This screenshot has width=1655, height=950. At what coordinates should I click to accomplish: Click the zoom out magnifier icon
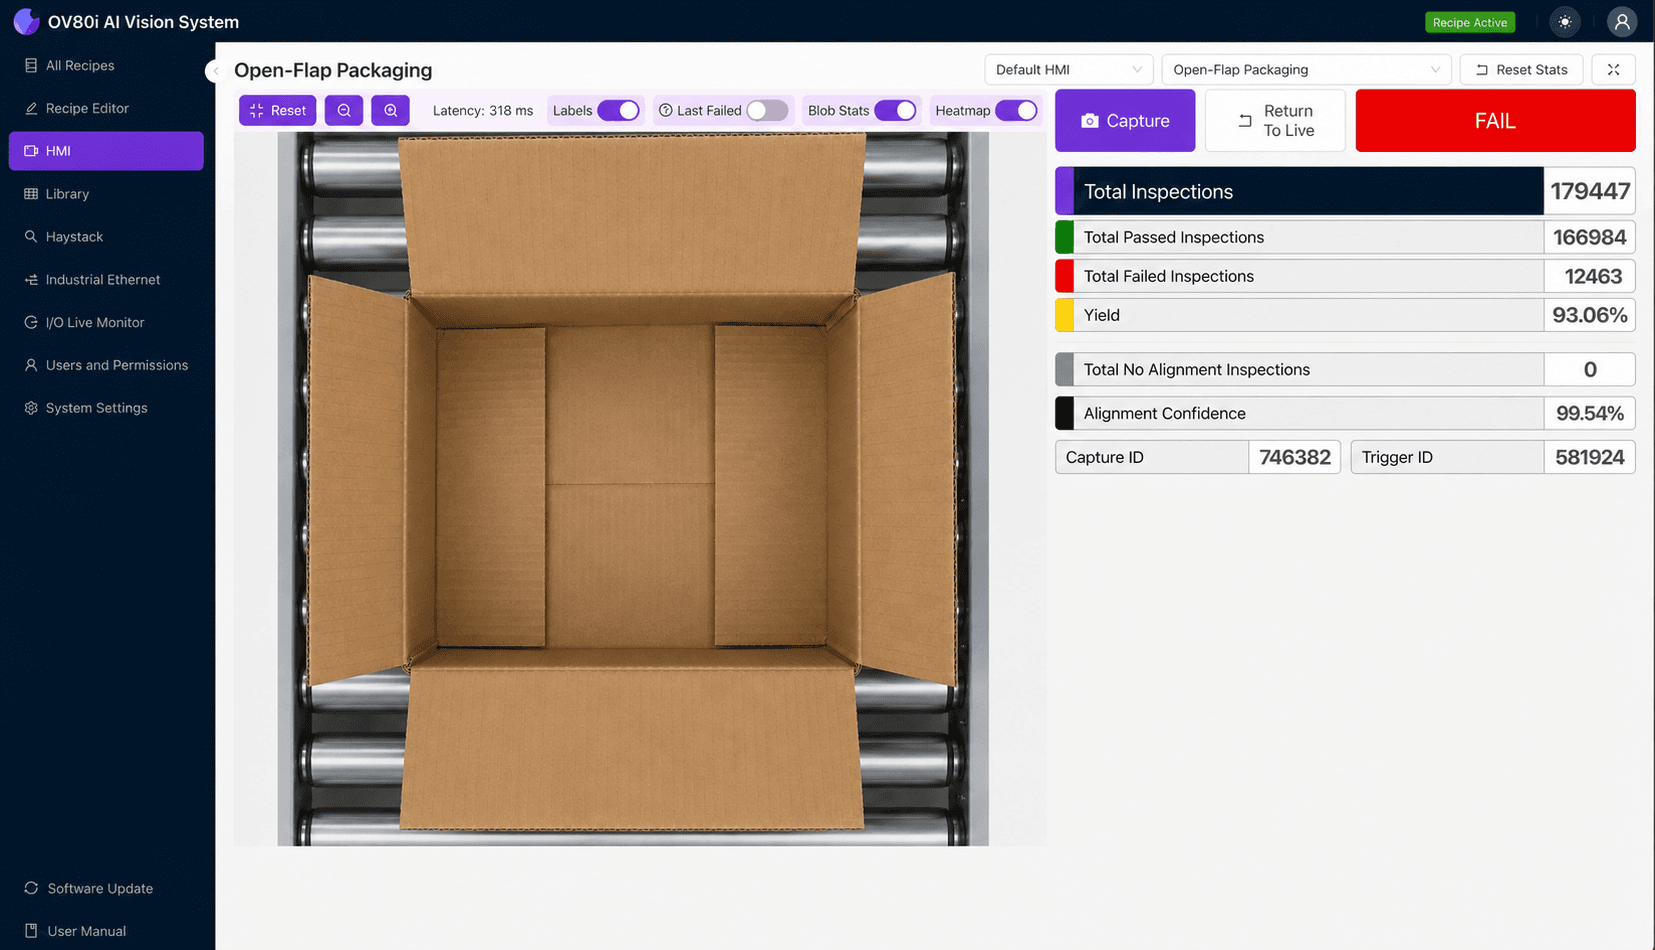(x=344, y=110)
